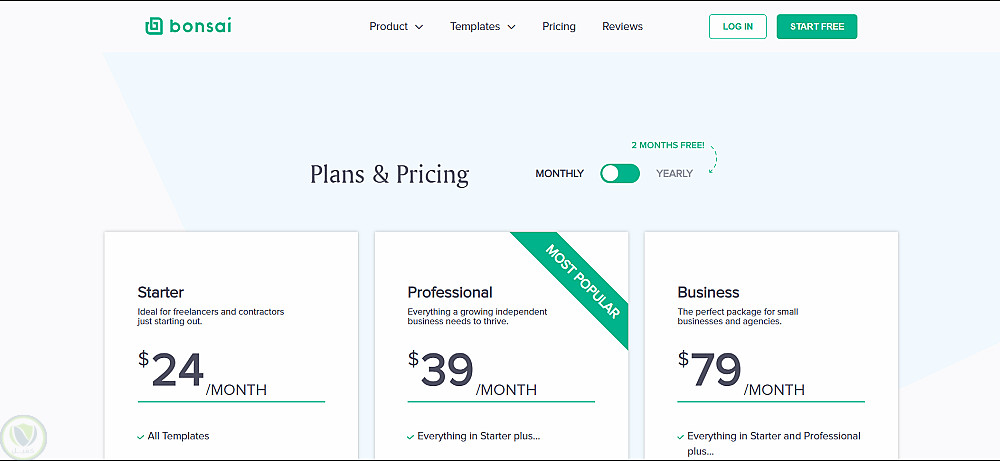
Task: Click the checkmark in the Business plan card
Action: click(x=681, y=436)
